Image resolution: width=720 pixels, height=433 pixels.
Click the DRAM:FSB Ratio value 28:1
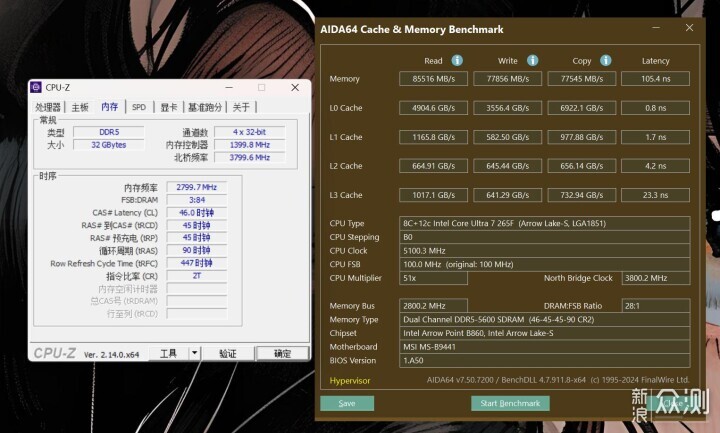point(656,306)
